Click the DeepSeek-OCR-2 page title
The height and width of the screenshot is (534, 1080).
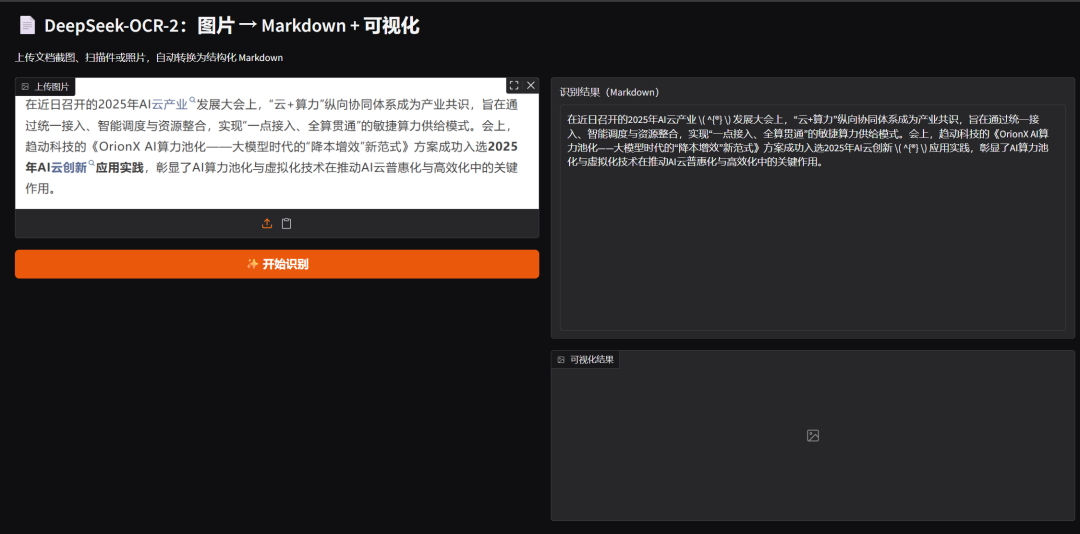click(232, 26)
